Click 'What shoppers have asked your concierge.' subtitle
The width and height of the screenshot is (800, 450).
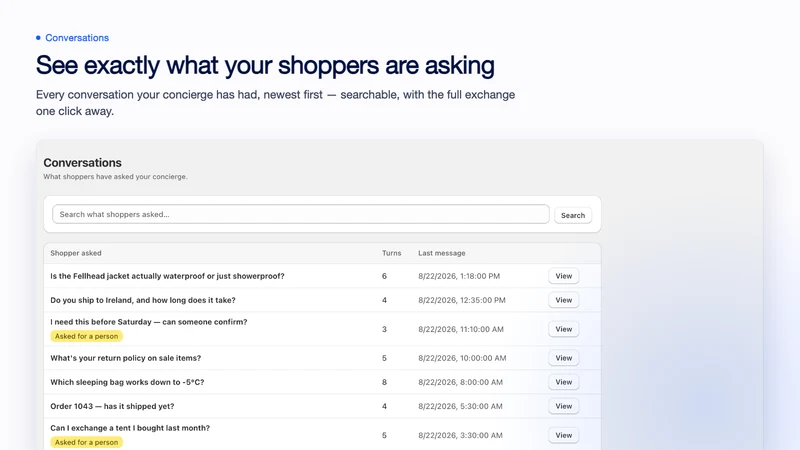coord(115,177)
